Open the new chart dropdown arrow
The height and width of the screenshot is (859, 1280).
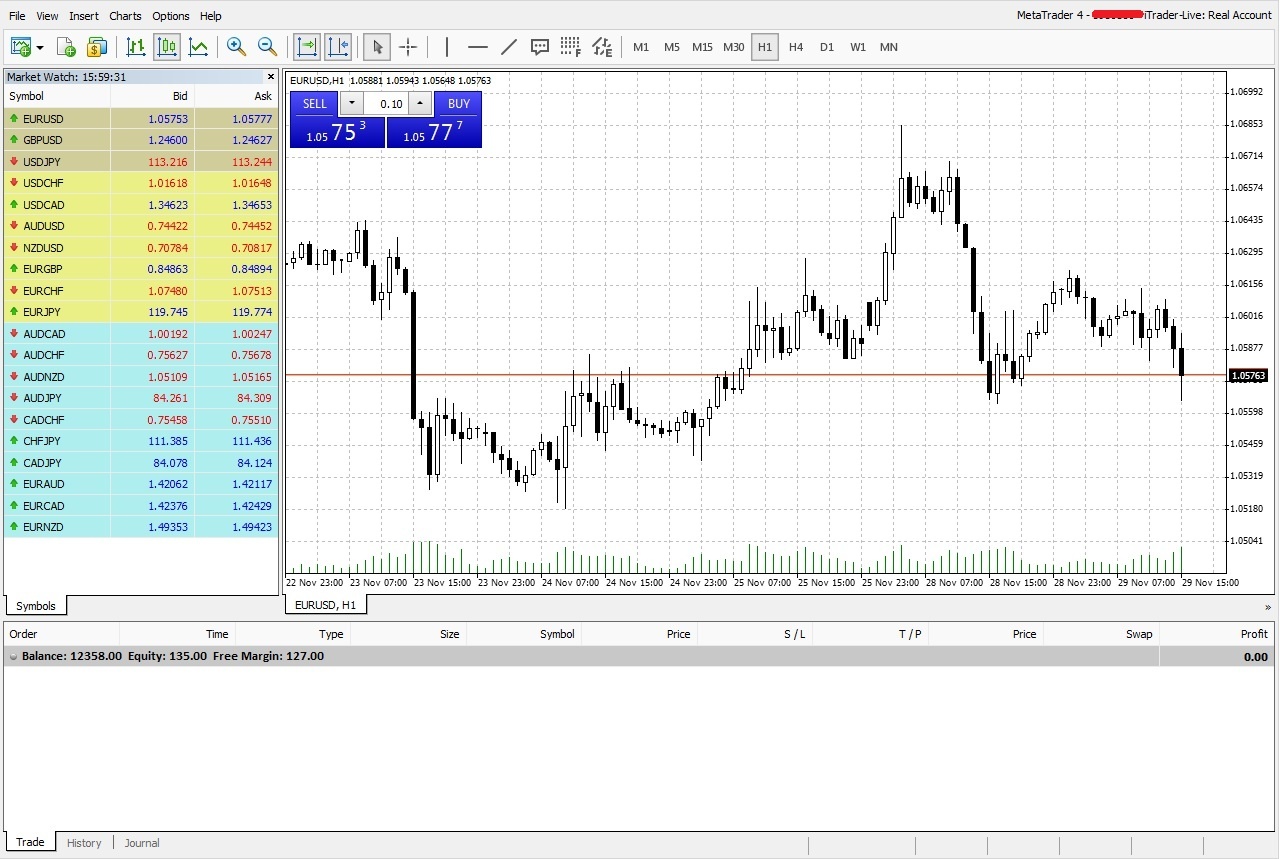[40, 47]
